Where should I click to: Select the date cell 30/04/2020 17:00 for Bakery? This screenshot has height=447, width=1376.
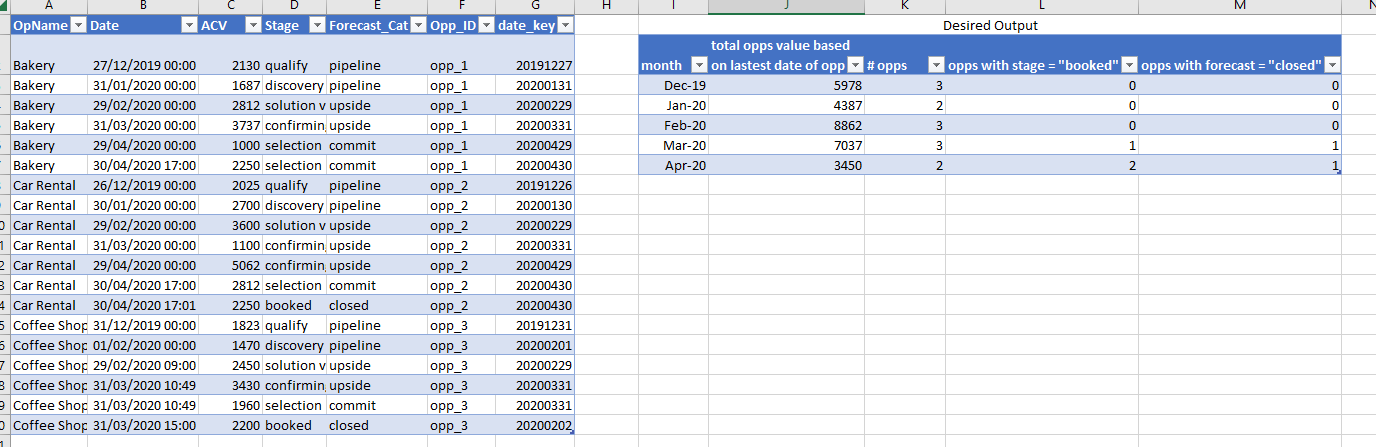click(x=143, y=165)
